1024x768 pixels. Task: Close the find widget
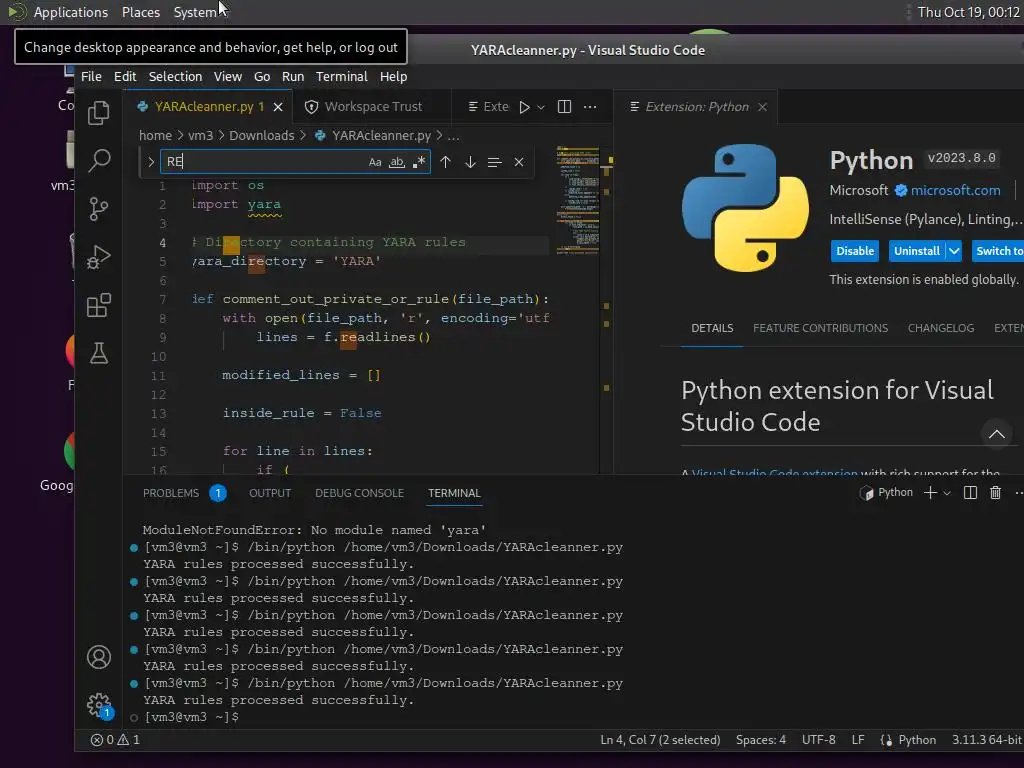coord(519,162)
